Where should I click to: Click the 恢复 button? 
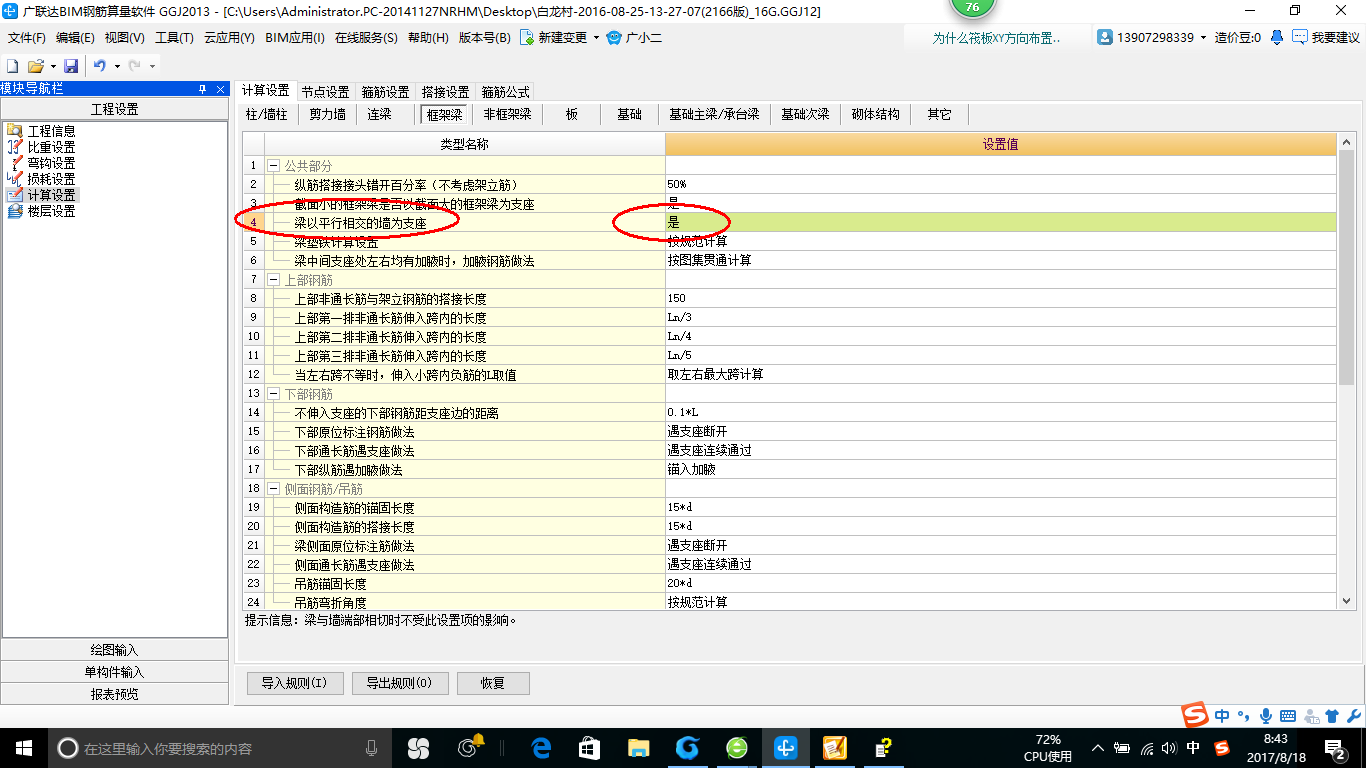[493, 683]
